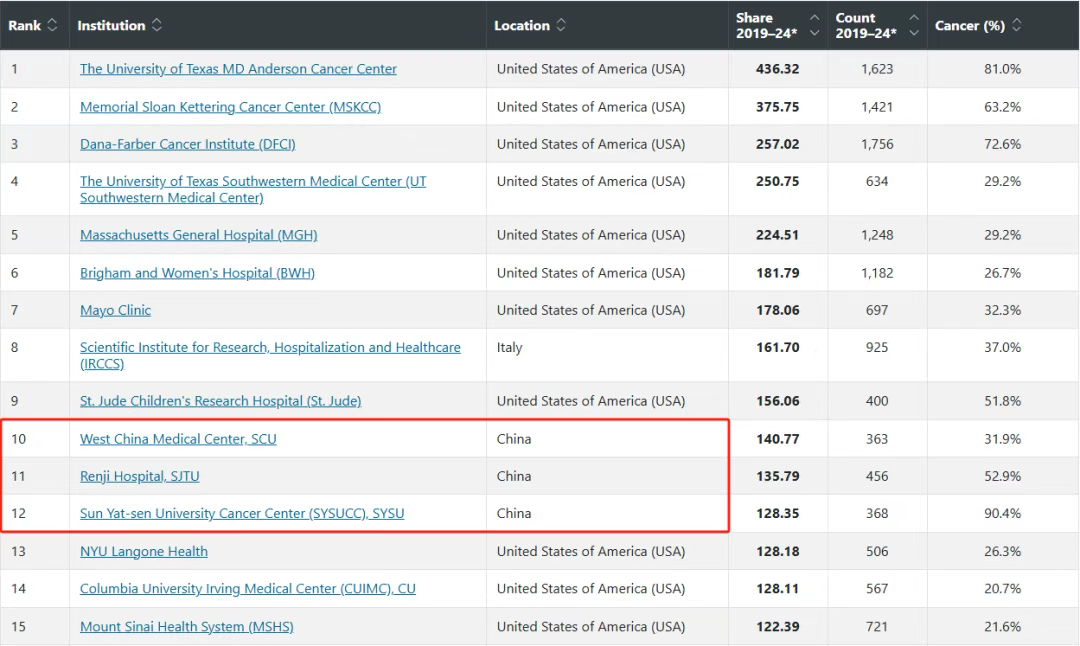Select cancer percentage 72.6%
This screenshot has width=1080, height=646.
(x=1002, y=144)
